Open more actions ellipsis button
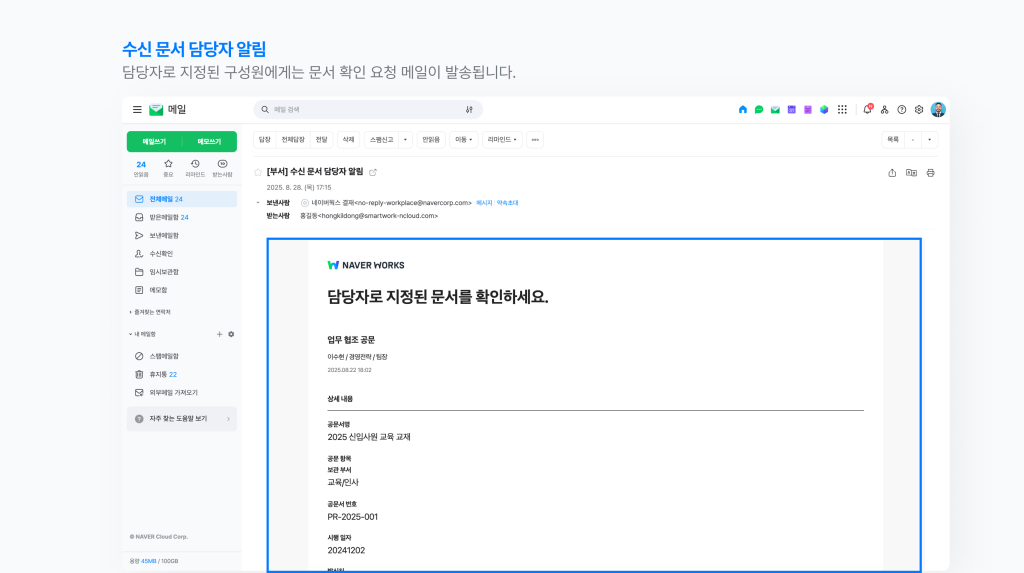This screenshot has height=573, width=1024. pyautogui.click(x=535, y=140)
